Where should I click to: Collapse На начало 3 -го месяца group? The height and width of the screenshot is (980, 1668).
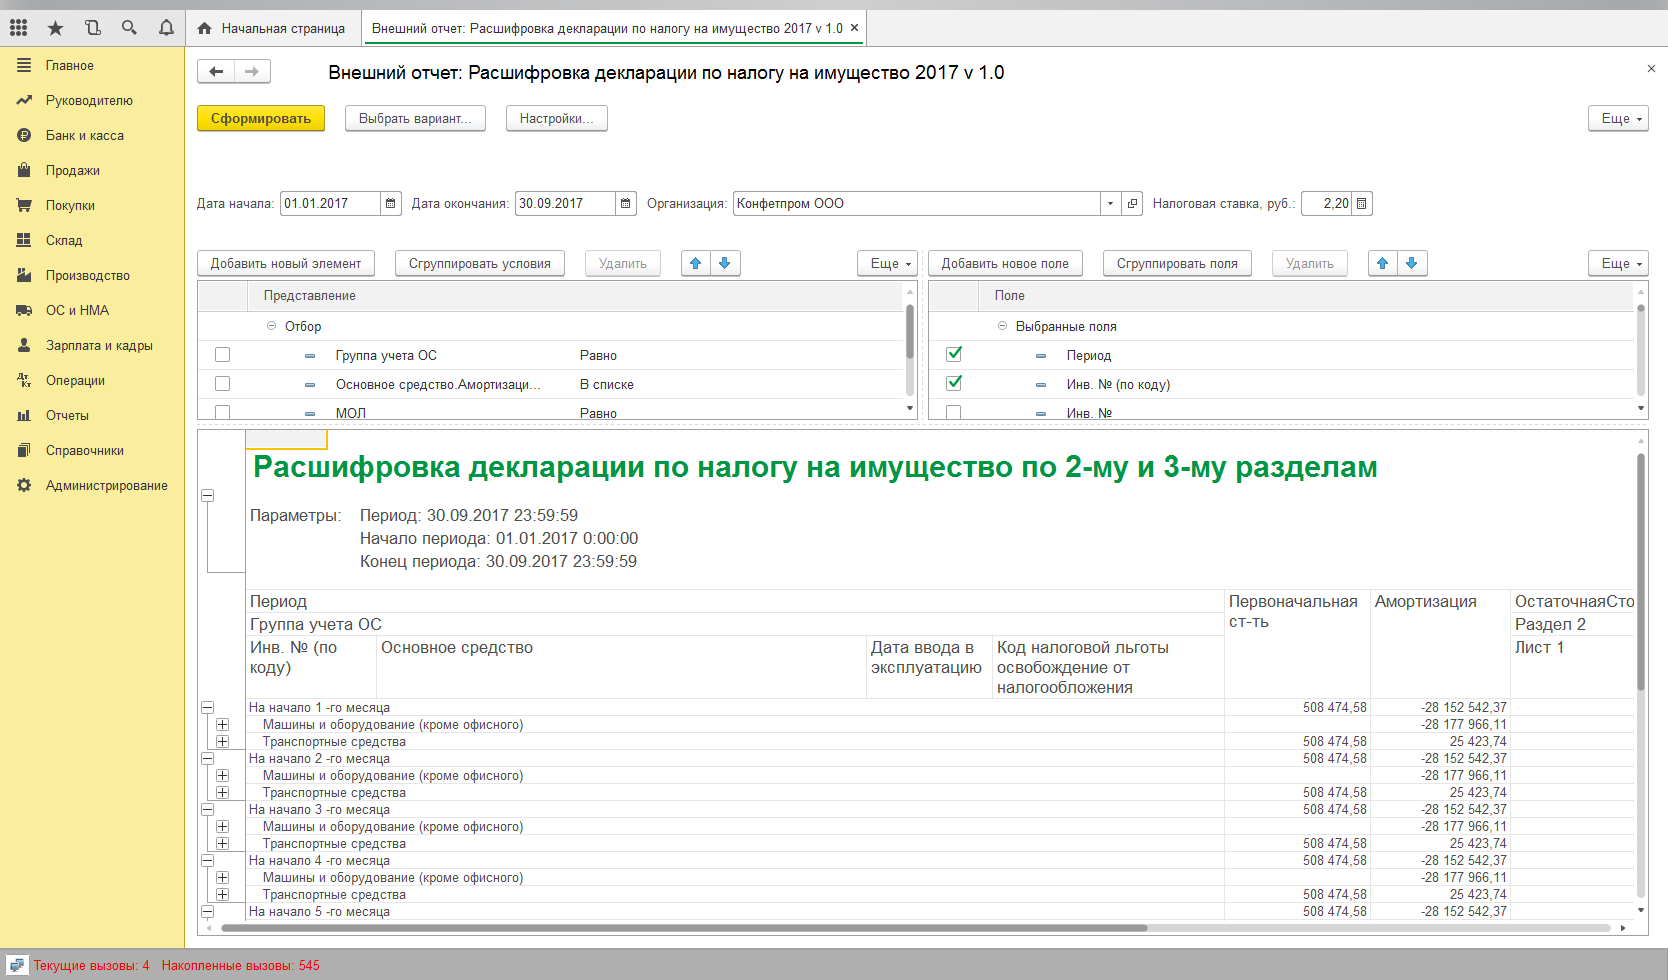pos(208,809)
